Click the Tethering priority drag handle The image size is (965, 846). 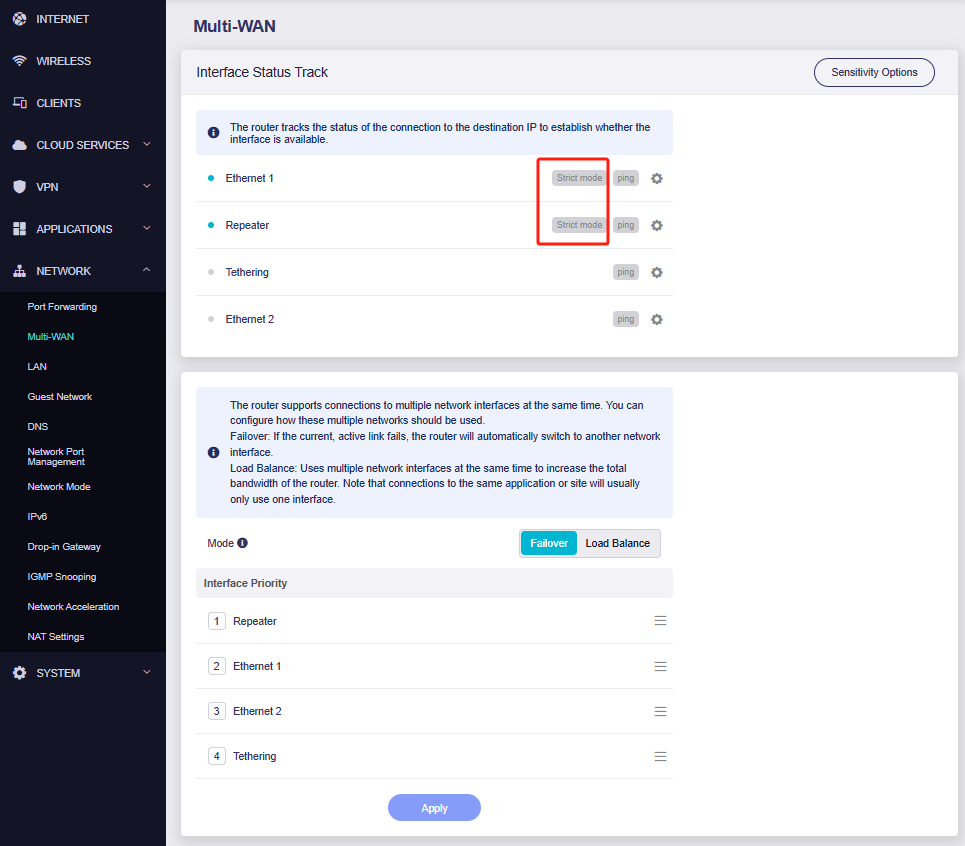(x=660, y=756)
